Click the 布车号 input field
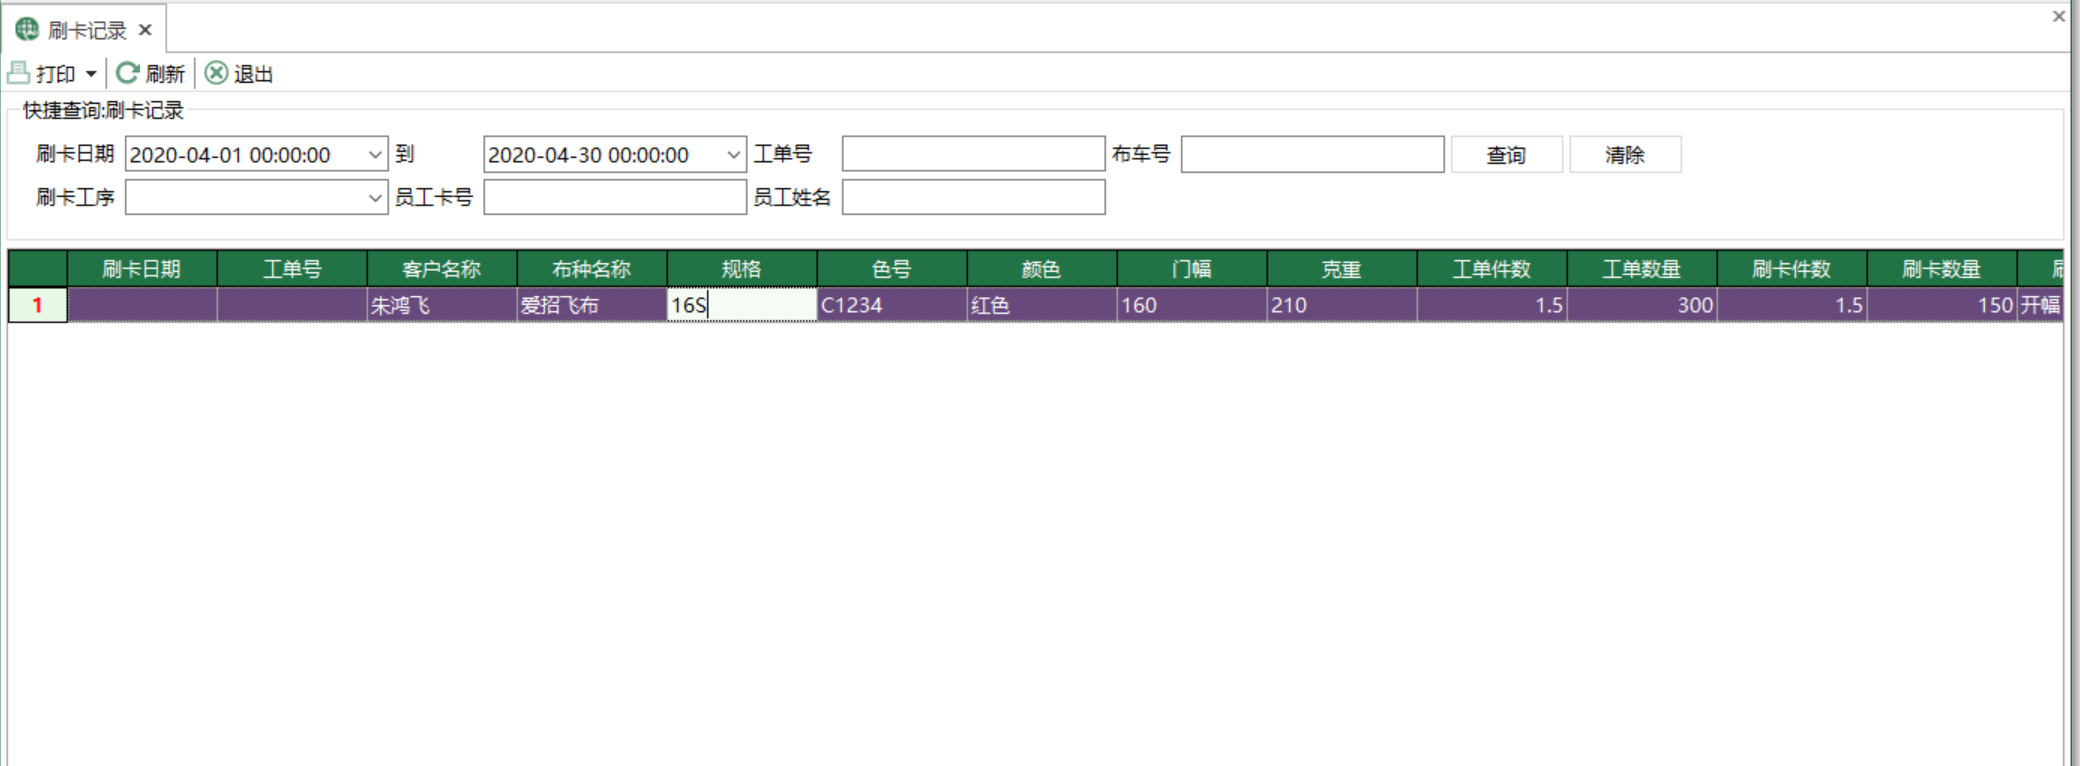This screenshot has height=766, width=2080. pyautogui.click(x=1312, y=154)
